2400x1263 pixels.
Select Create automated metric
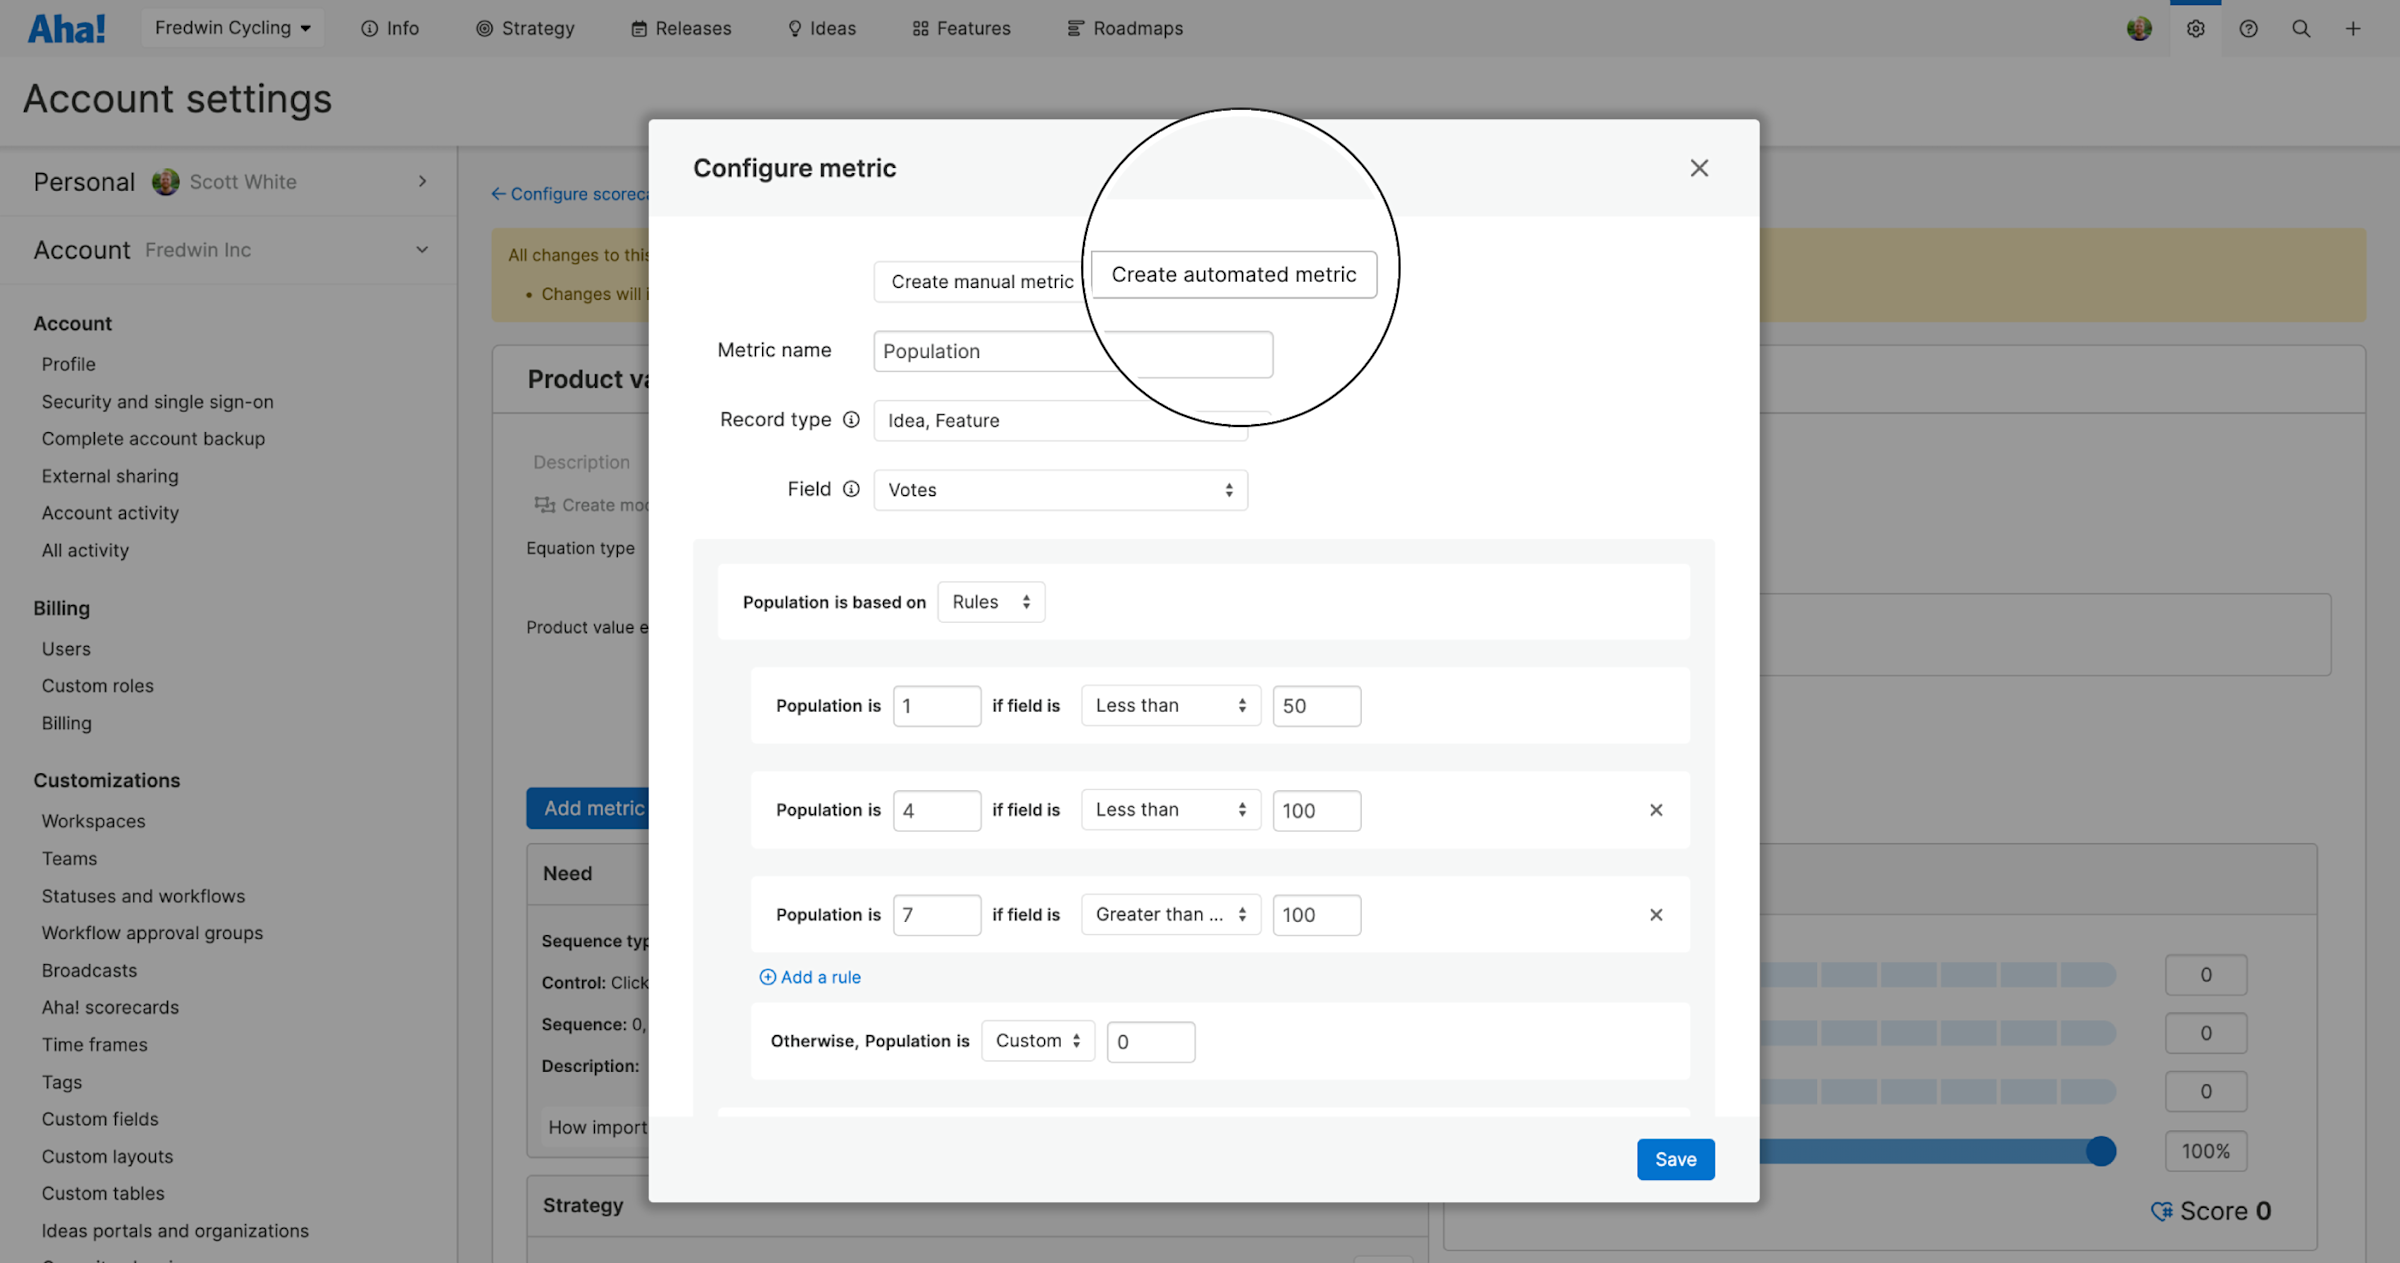click(1236, 274)
